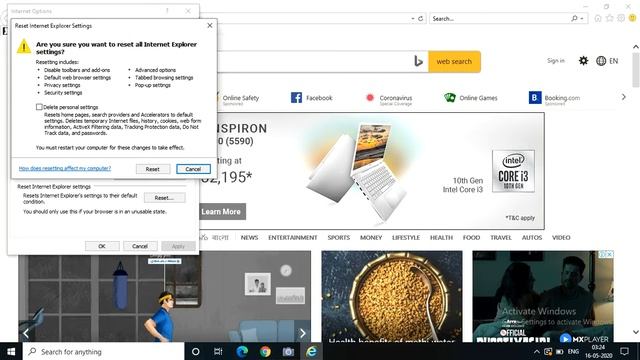This screenshot has width=640, height=360.
Task: Show hidden tray icons arrow
Action: (x=537, y=351)
